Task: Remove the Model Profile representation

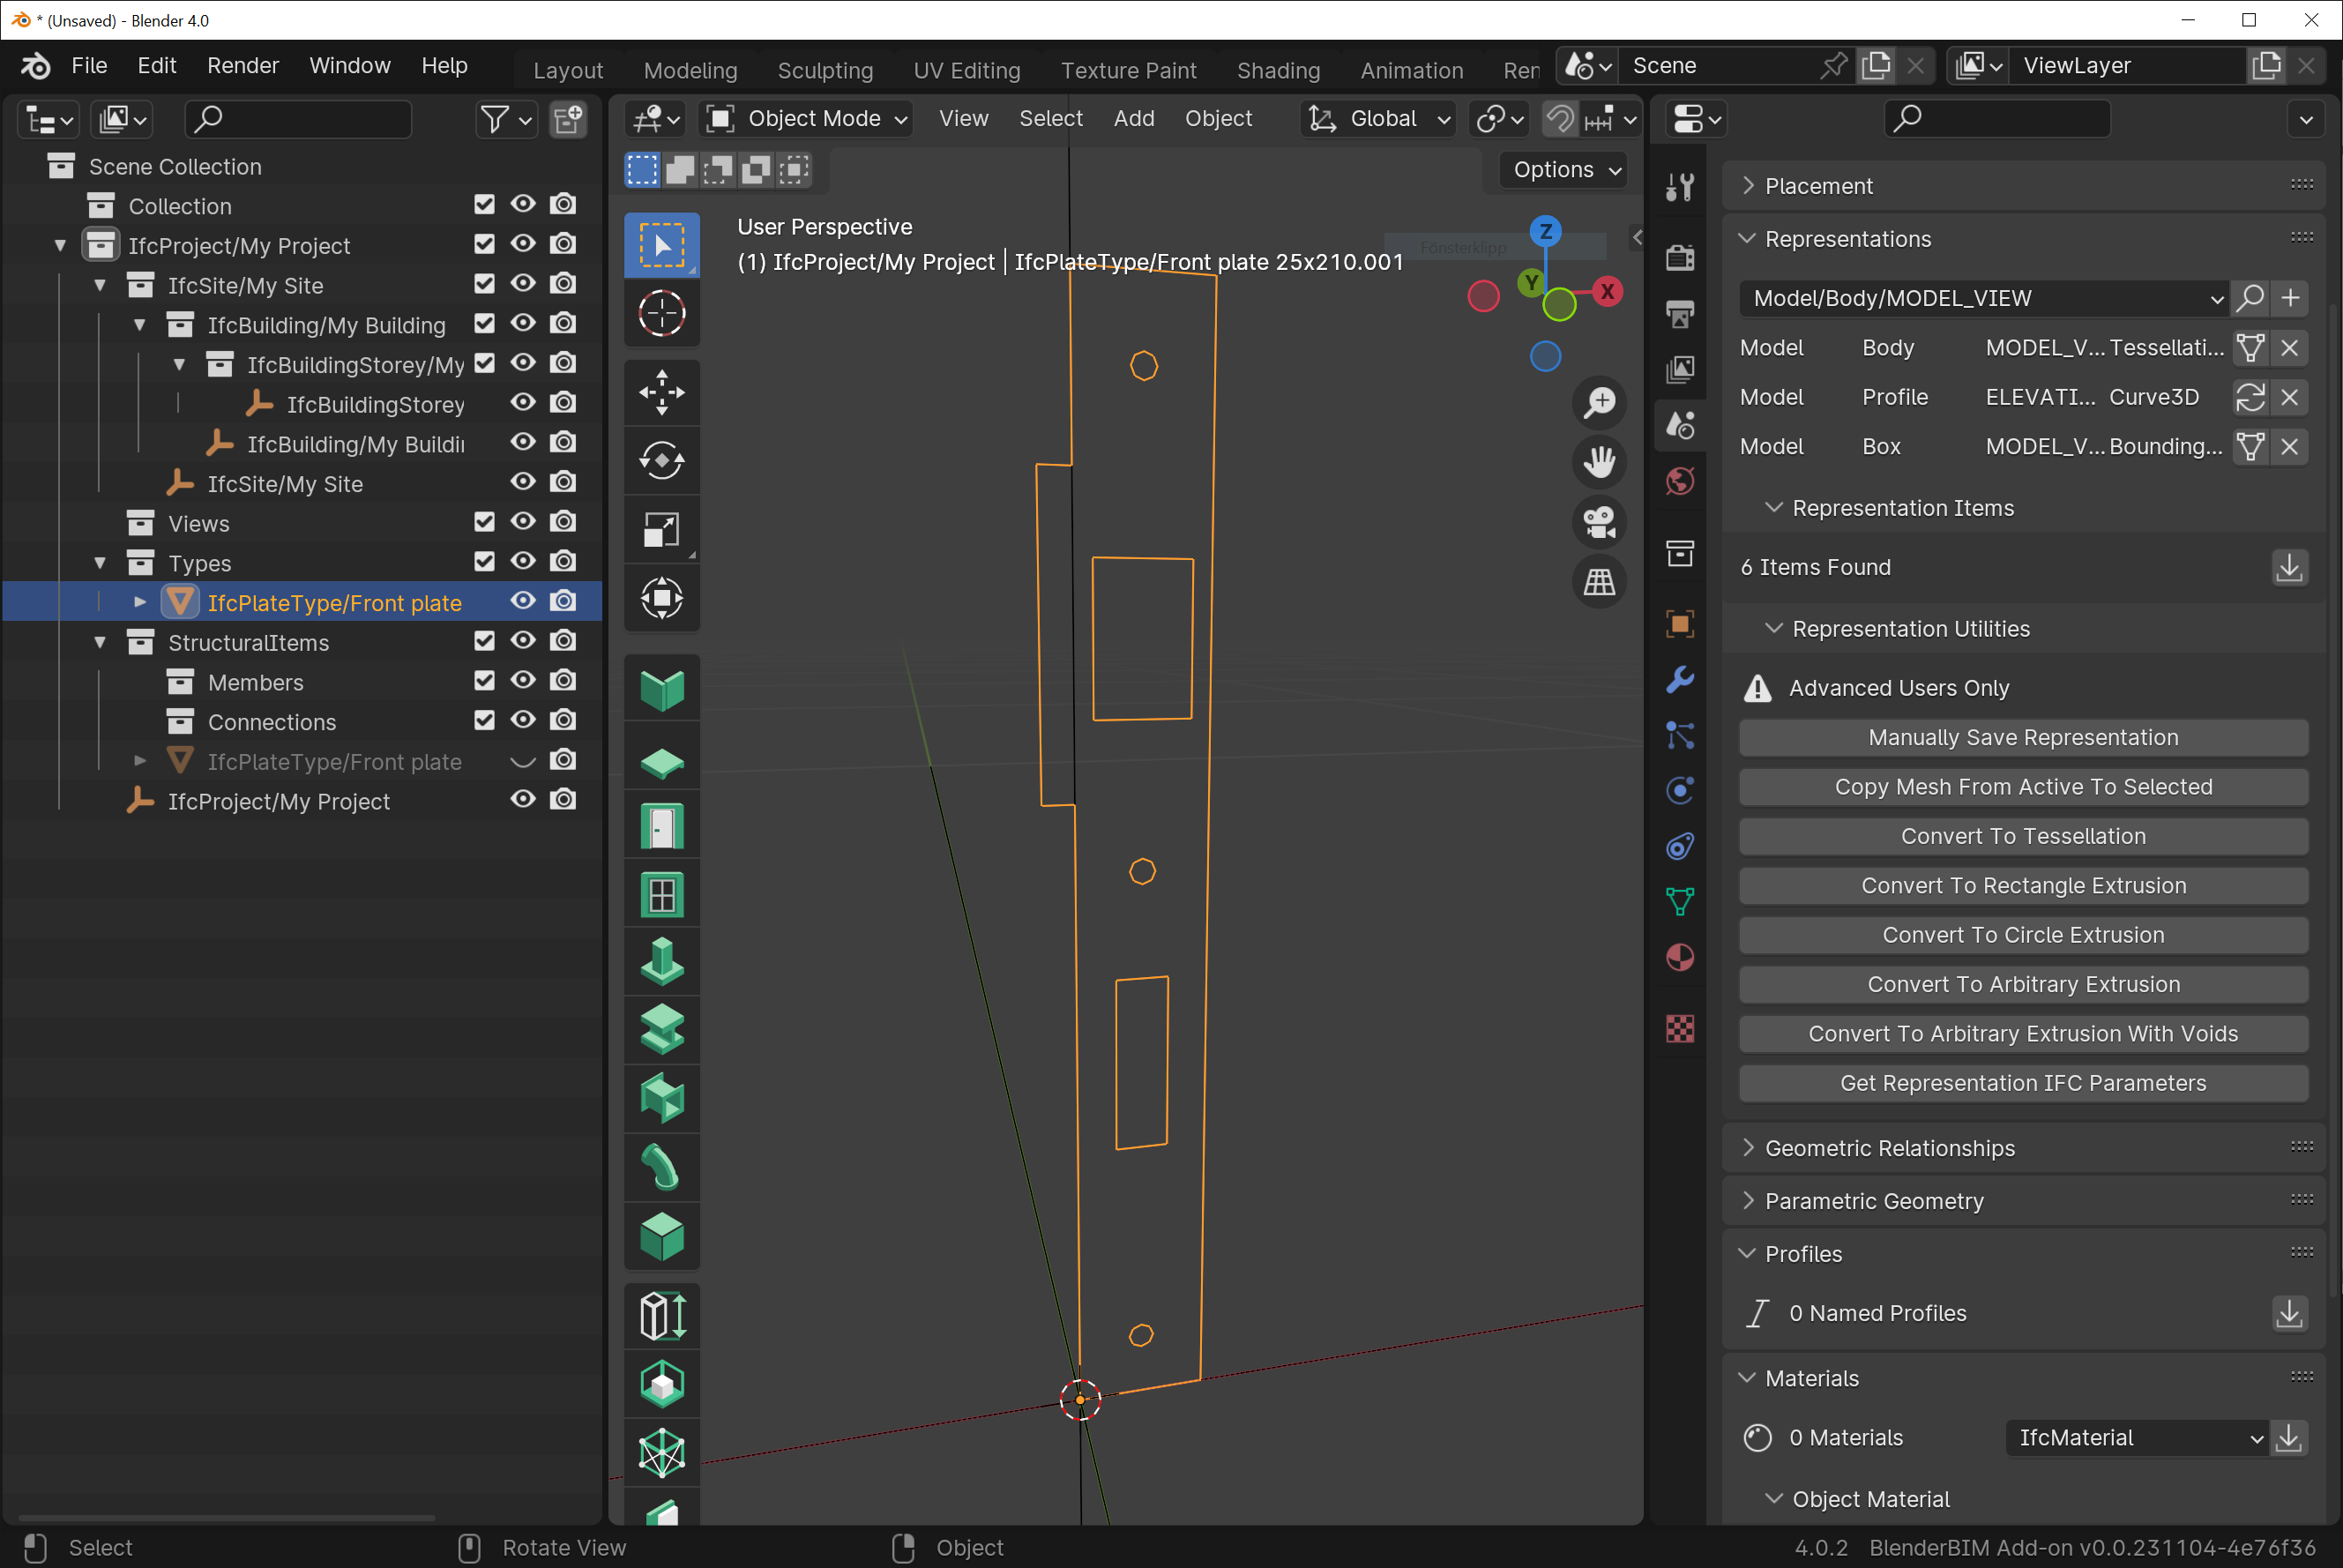Action: coord(2289,397)
